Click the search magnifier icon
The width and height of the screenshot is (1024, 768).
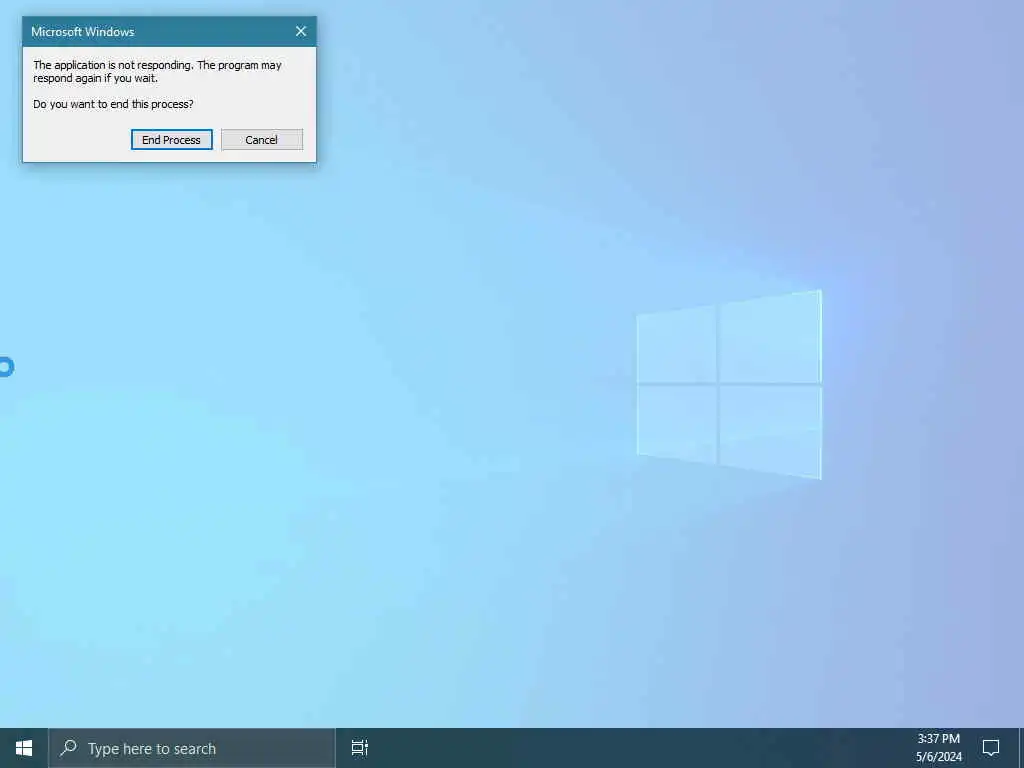68,748
